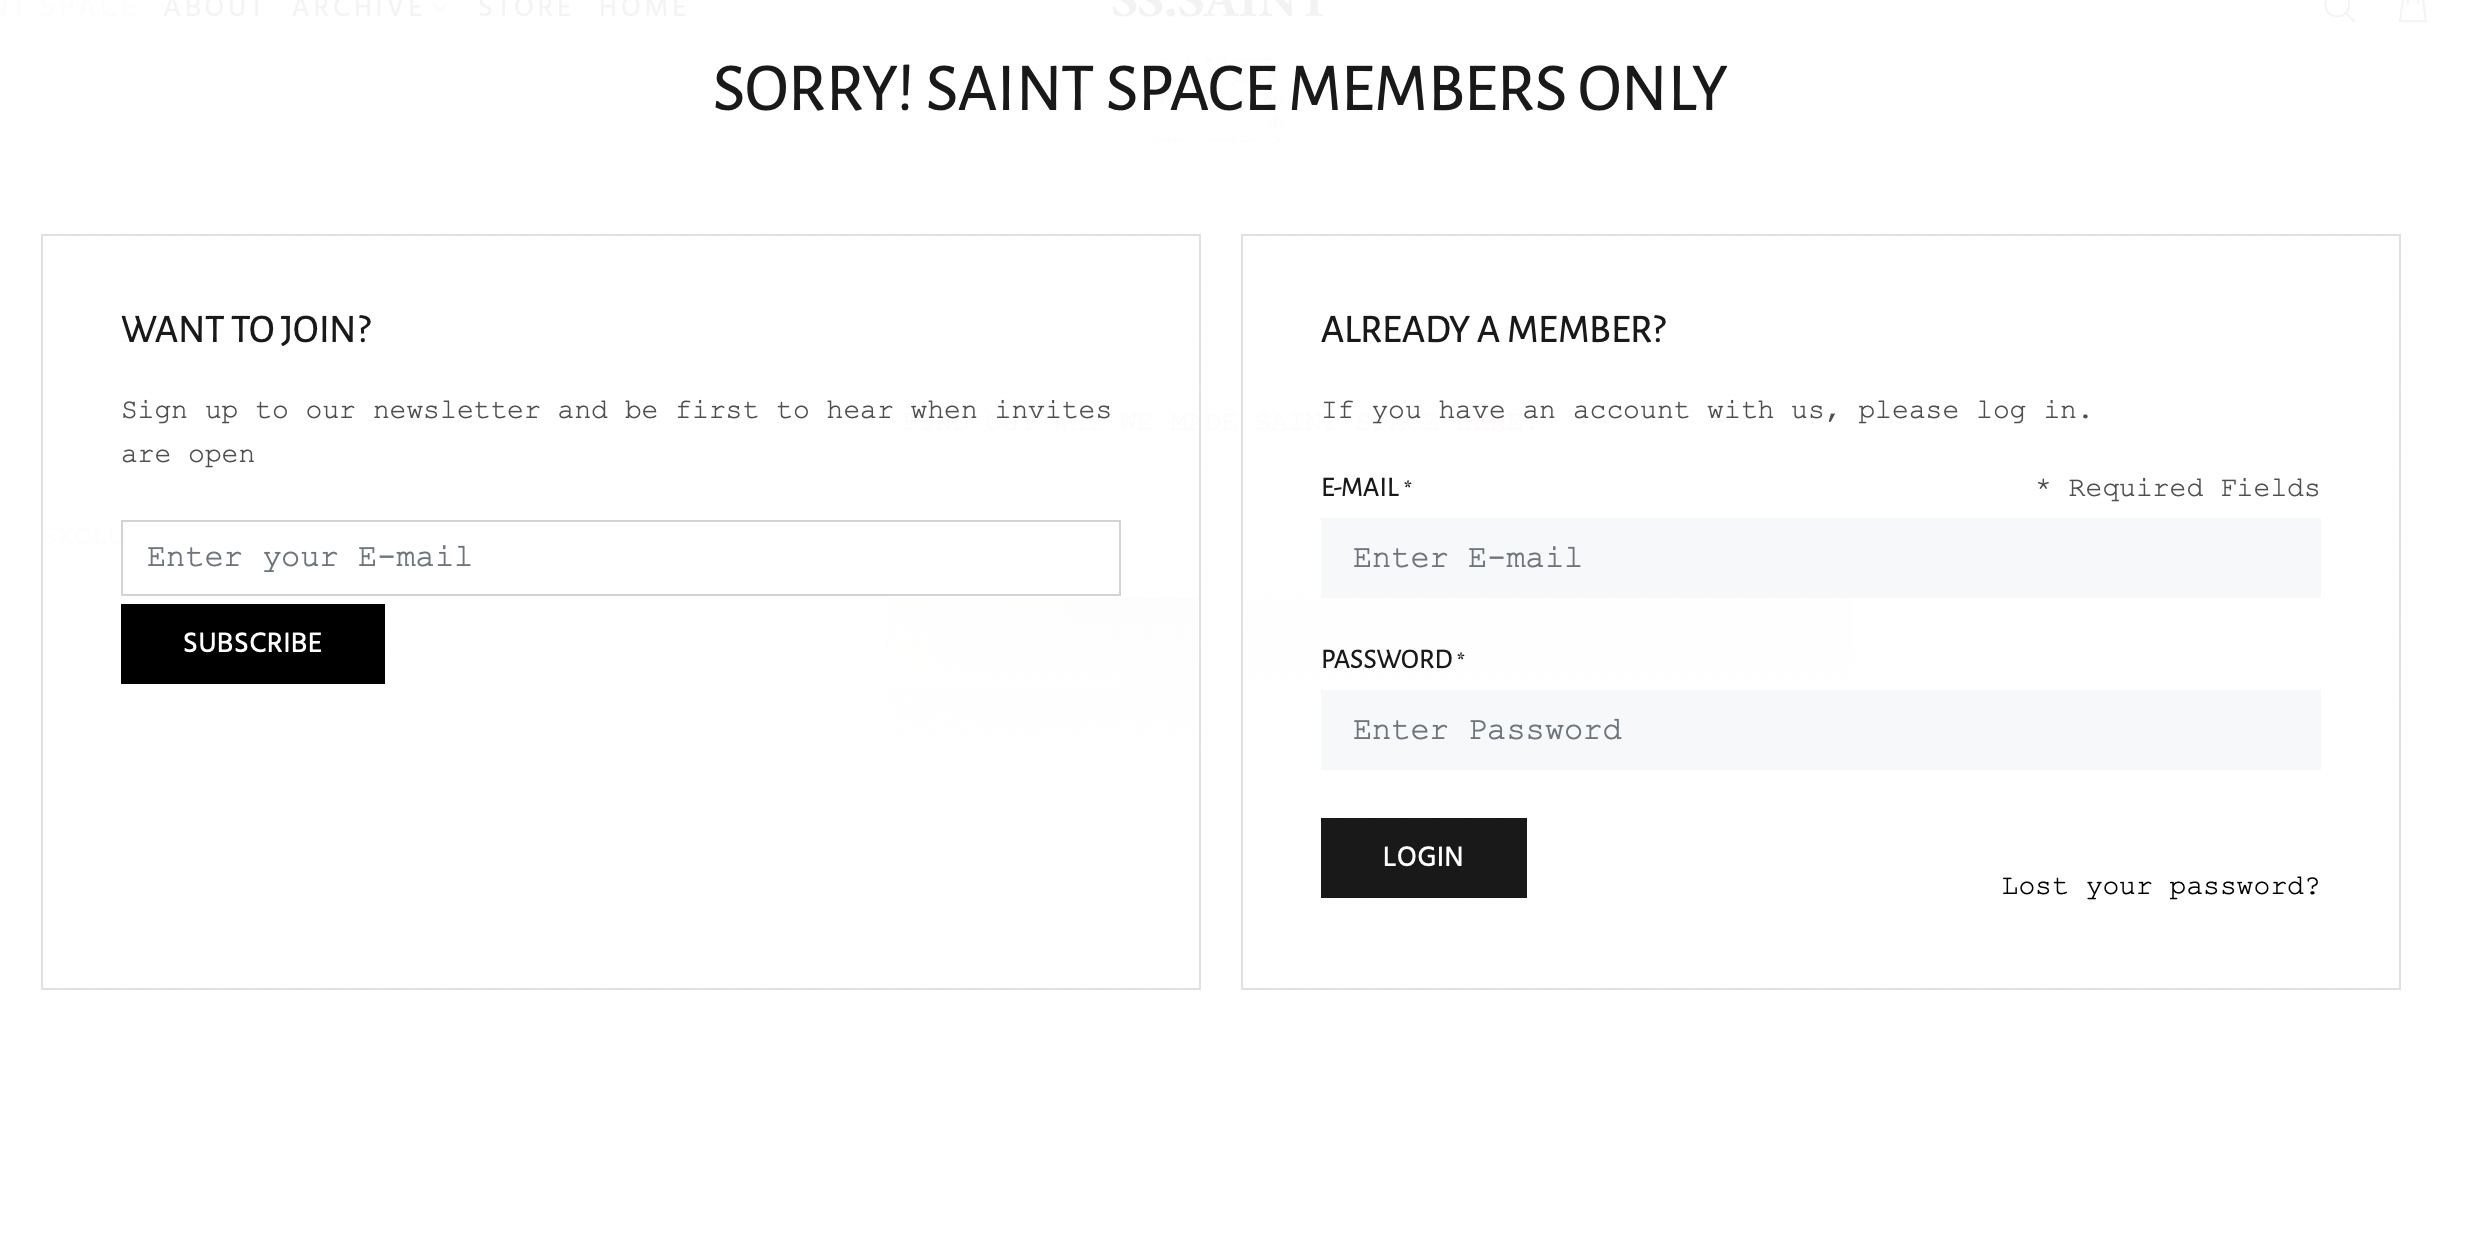Click the LOGIN button
The height and width of the screenshot is (1248, 2470).
pos(1423,858)
